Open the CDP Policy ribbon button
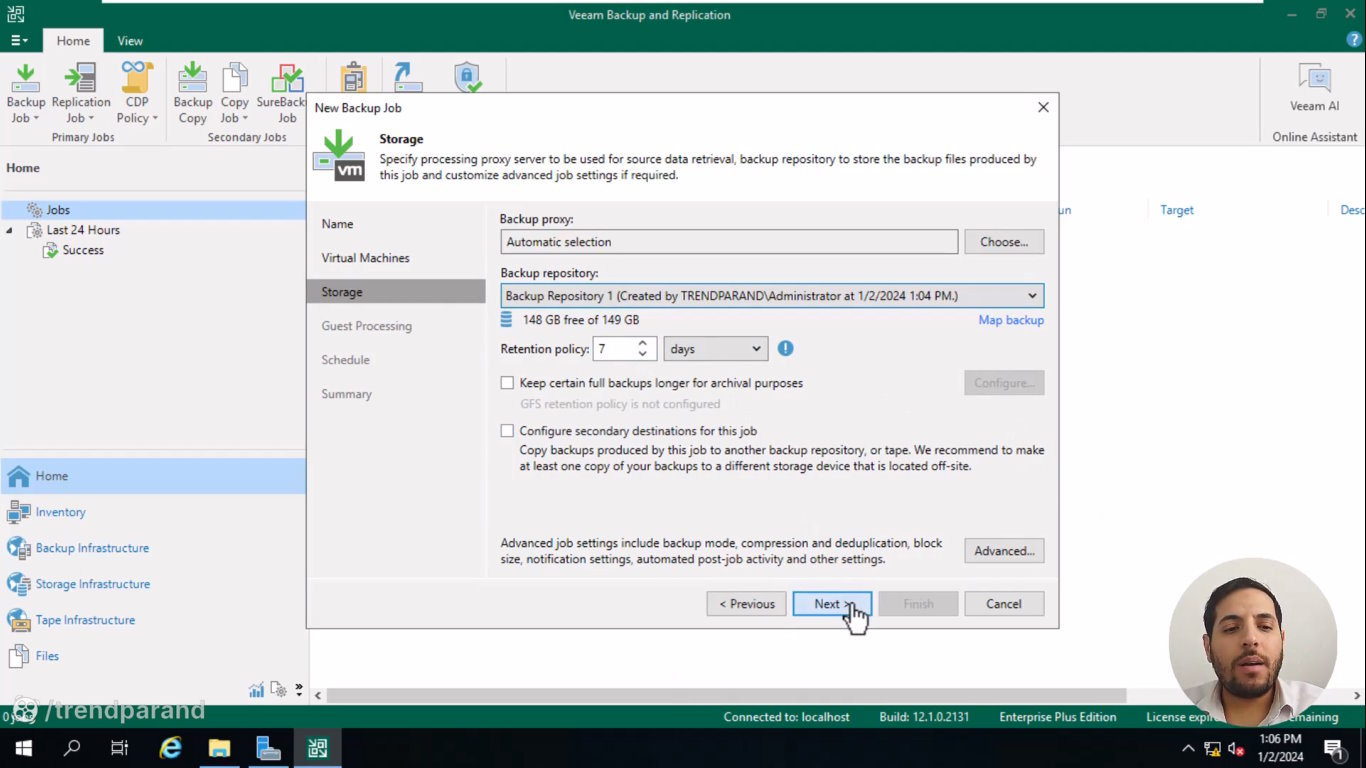The height and width of the screenshot is (768, 1366). [x=137, y=93]
